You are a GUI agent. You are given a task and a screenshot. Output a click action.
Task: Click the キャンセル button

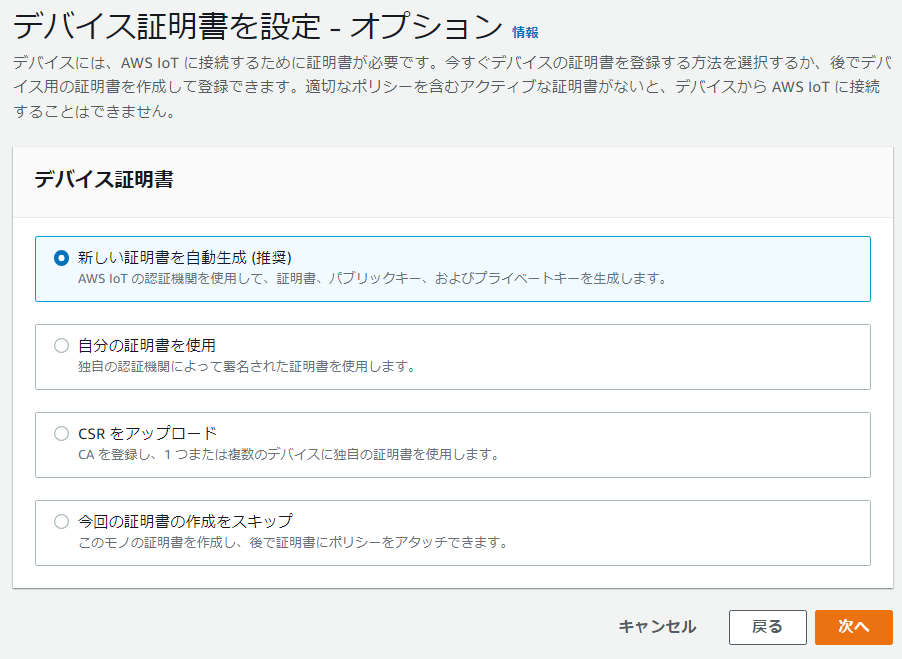point(657,626)
